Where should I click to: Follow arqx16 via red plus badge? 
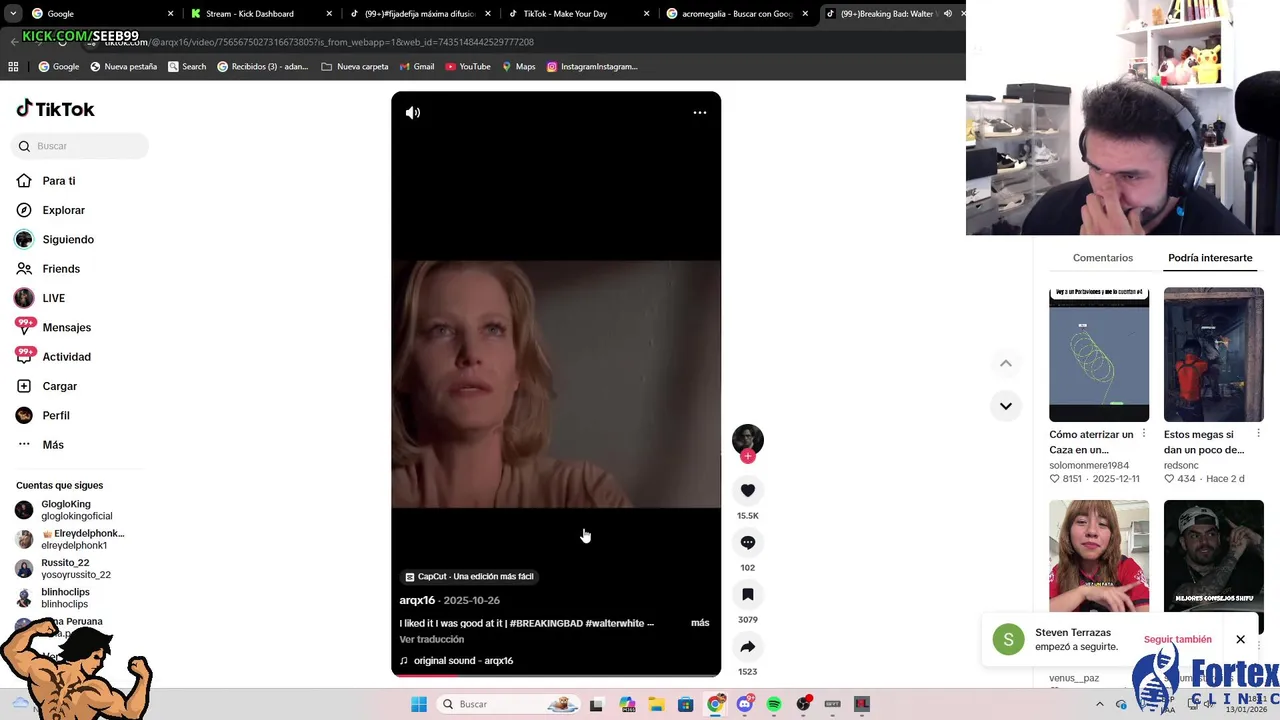[x=748, y=456]
